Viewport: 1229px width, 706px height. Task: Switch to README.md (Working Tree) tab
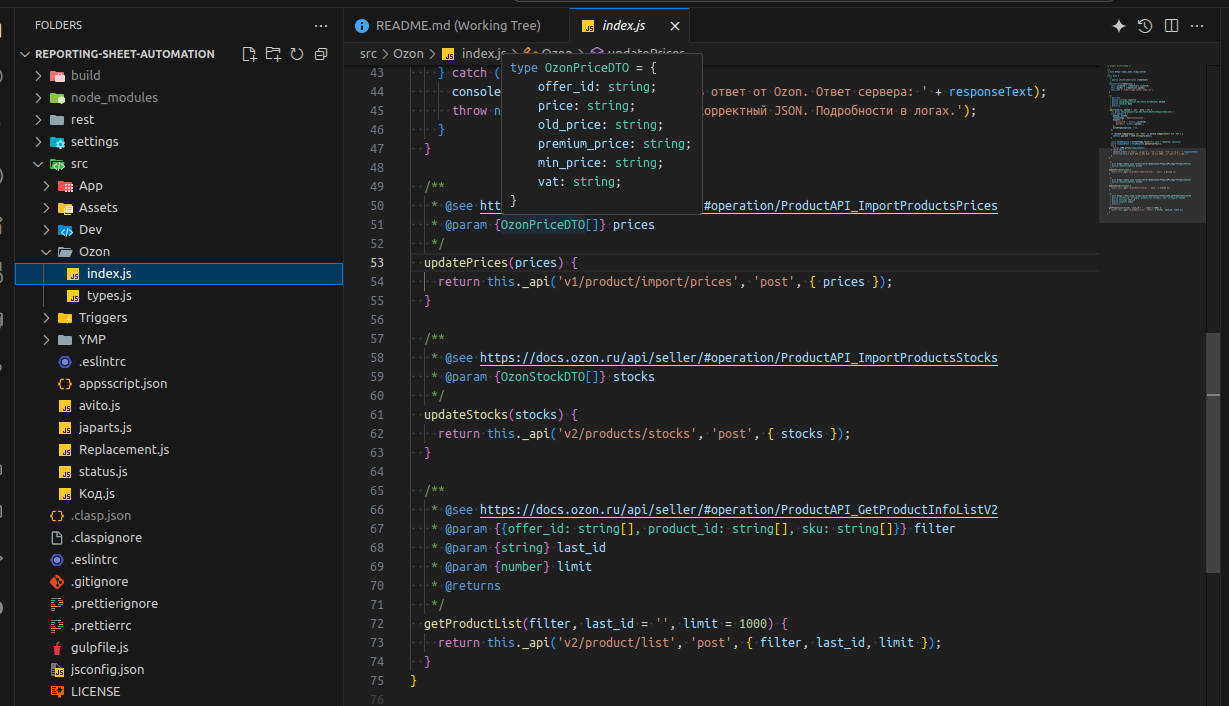(x=457, y=26)
